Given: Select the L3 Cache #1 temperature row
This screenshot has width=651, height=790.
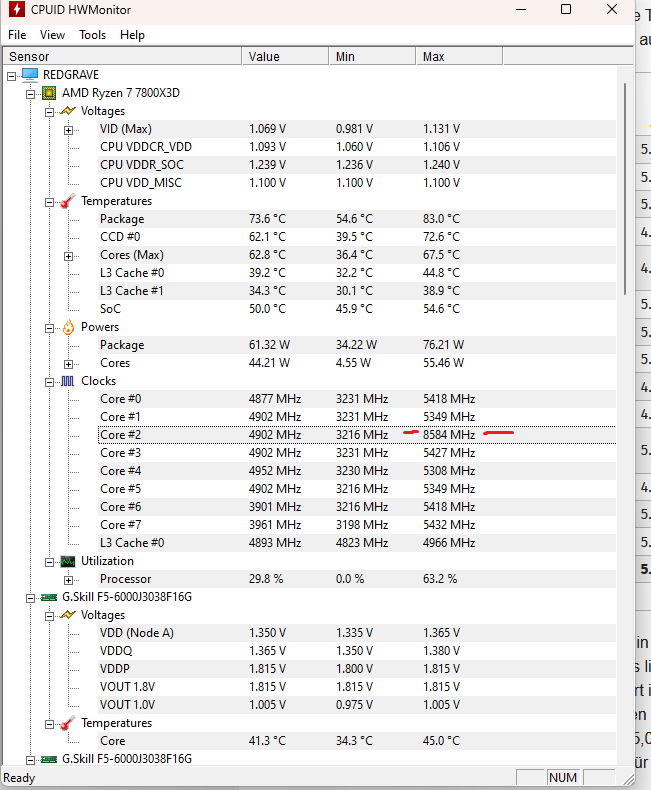Looking at the screenshot, I should coord(357,291).
